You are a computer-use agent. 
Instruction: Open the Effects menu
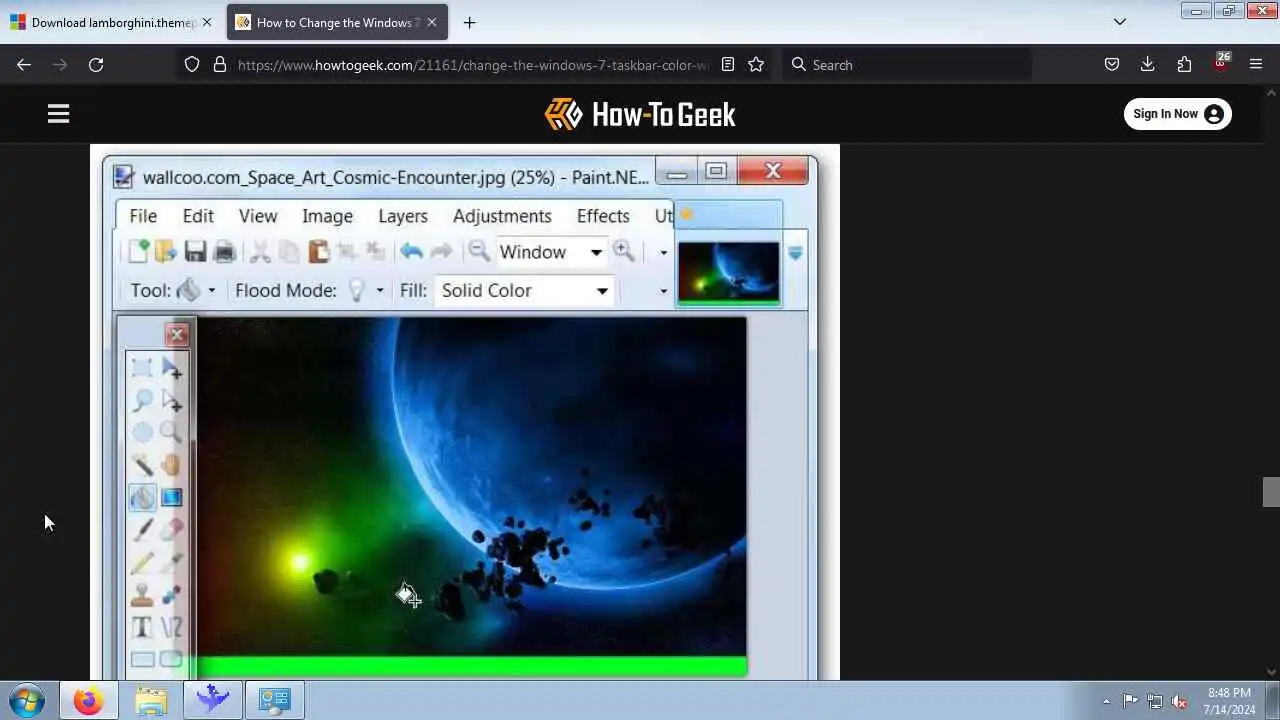603,216
